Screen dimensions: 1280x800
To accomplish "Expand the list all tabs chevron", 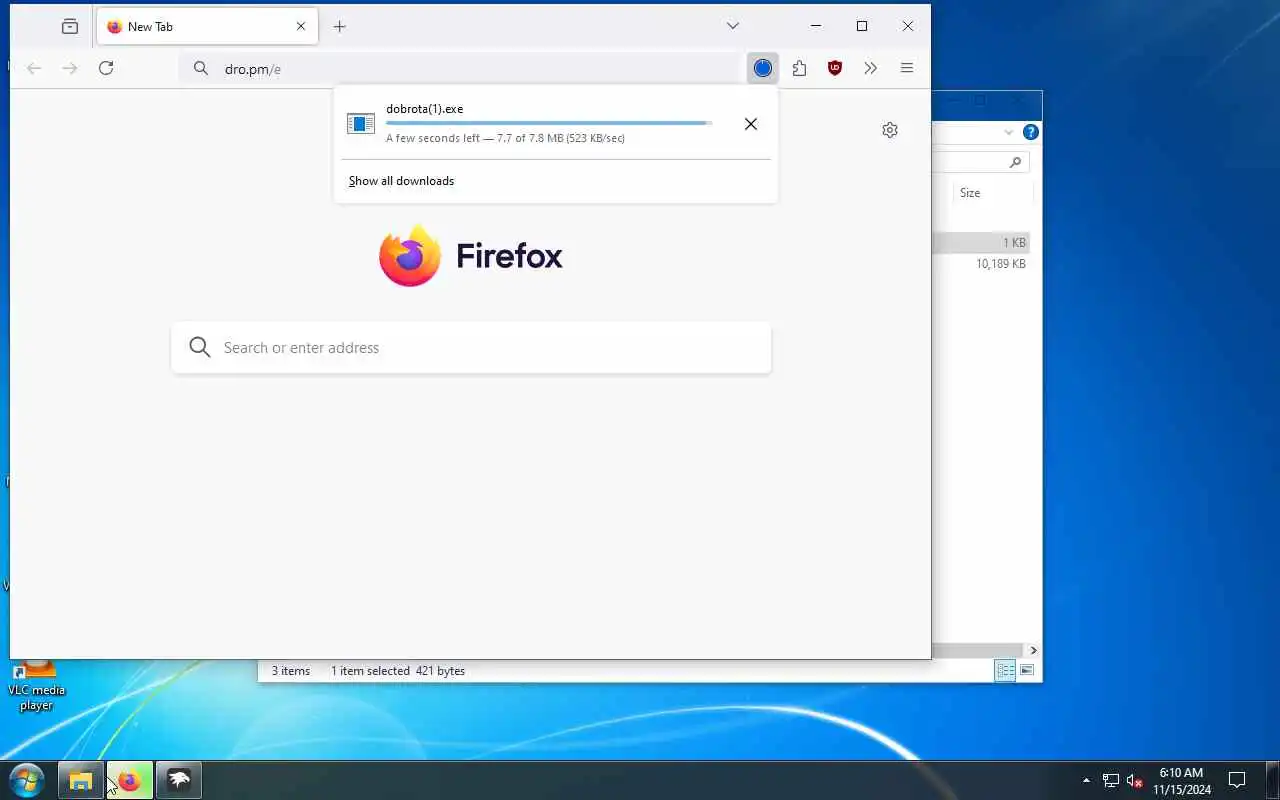I will click(733, 26).
